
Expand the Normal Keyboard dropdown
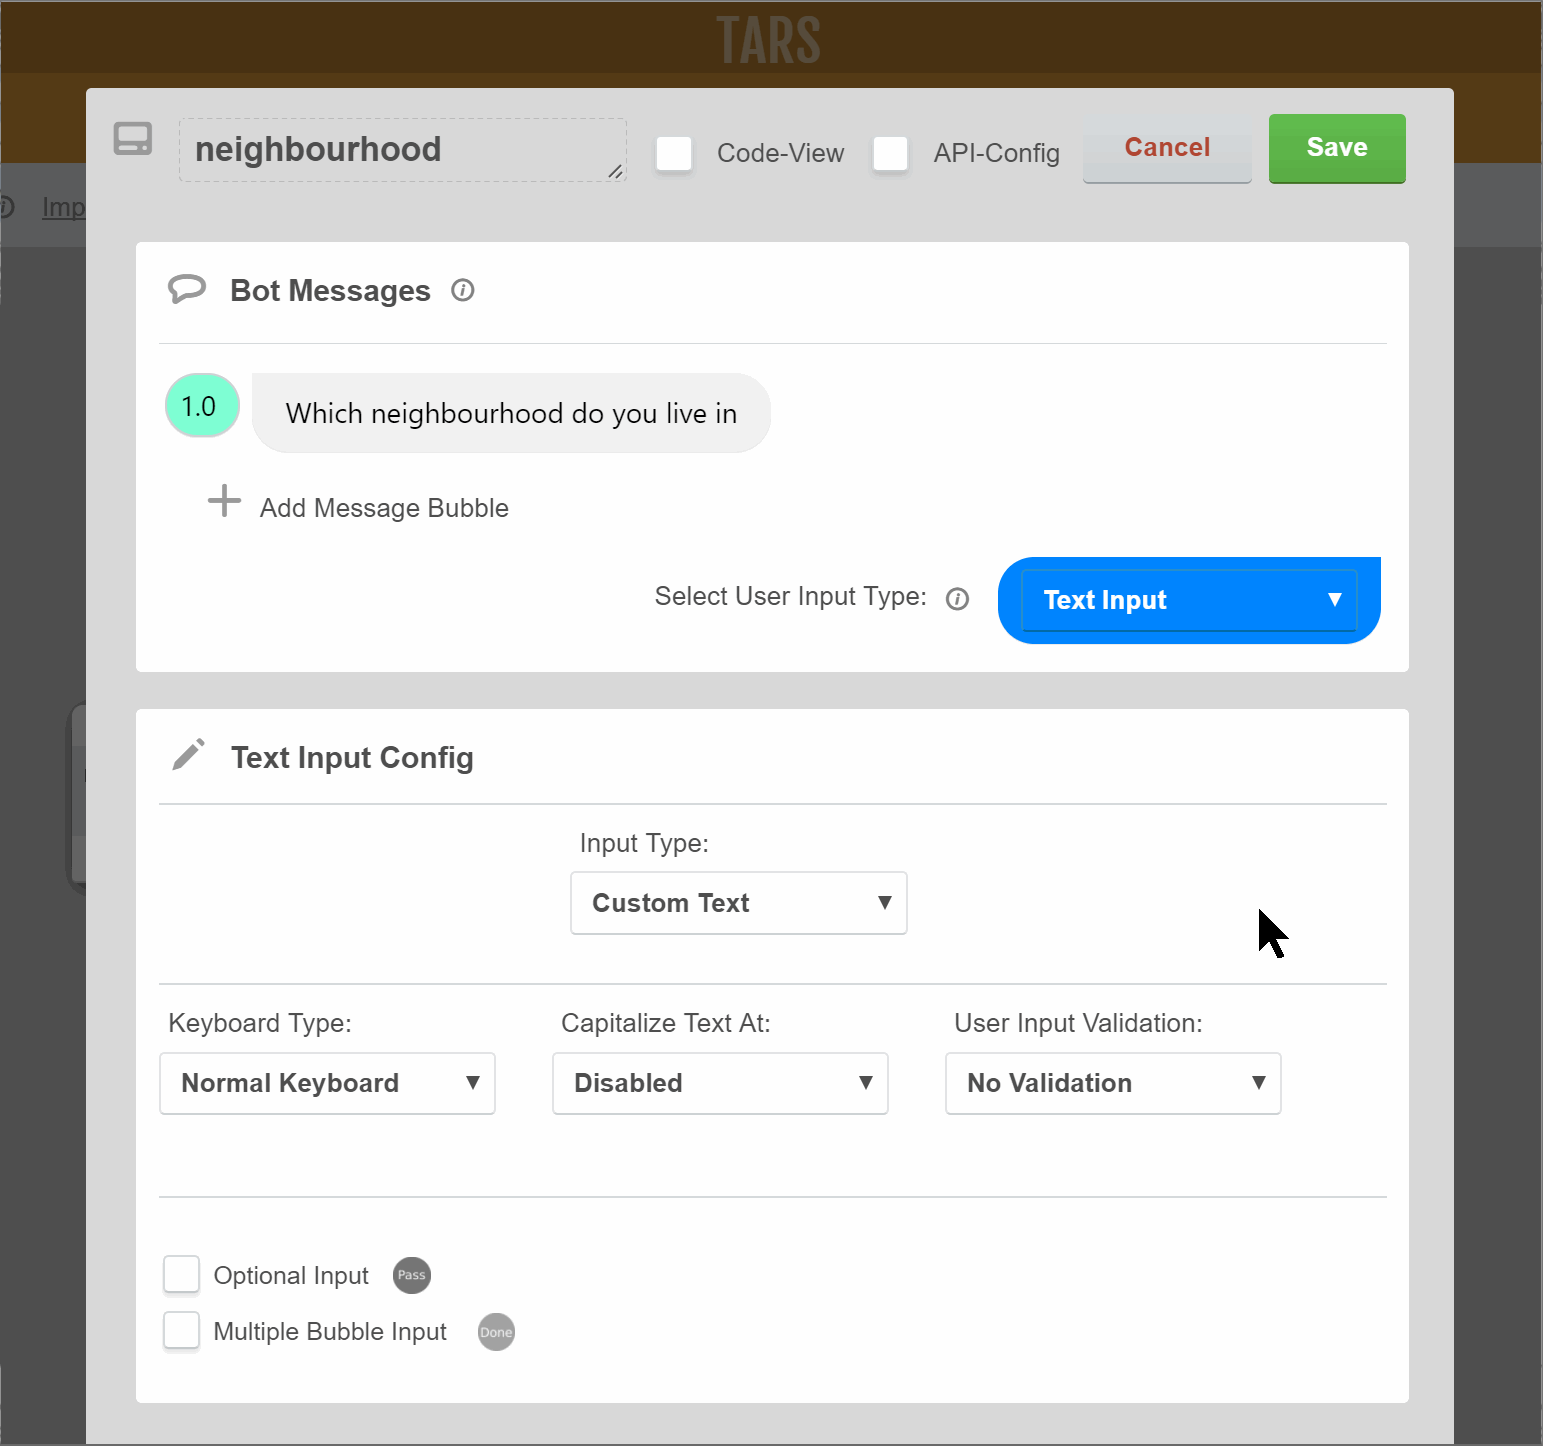coord(328,1083)
